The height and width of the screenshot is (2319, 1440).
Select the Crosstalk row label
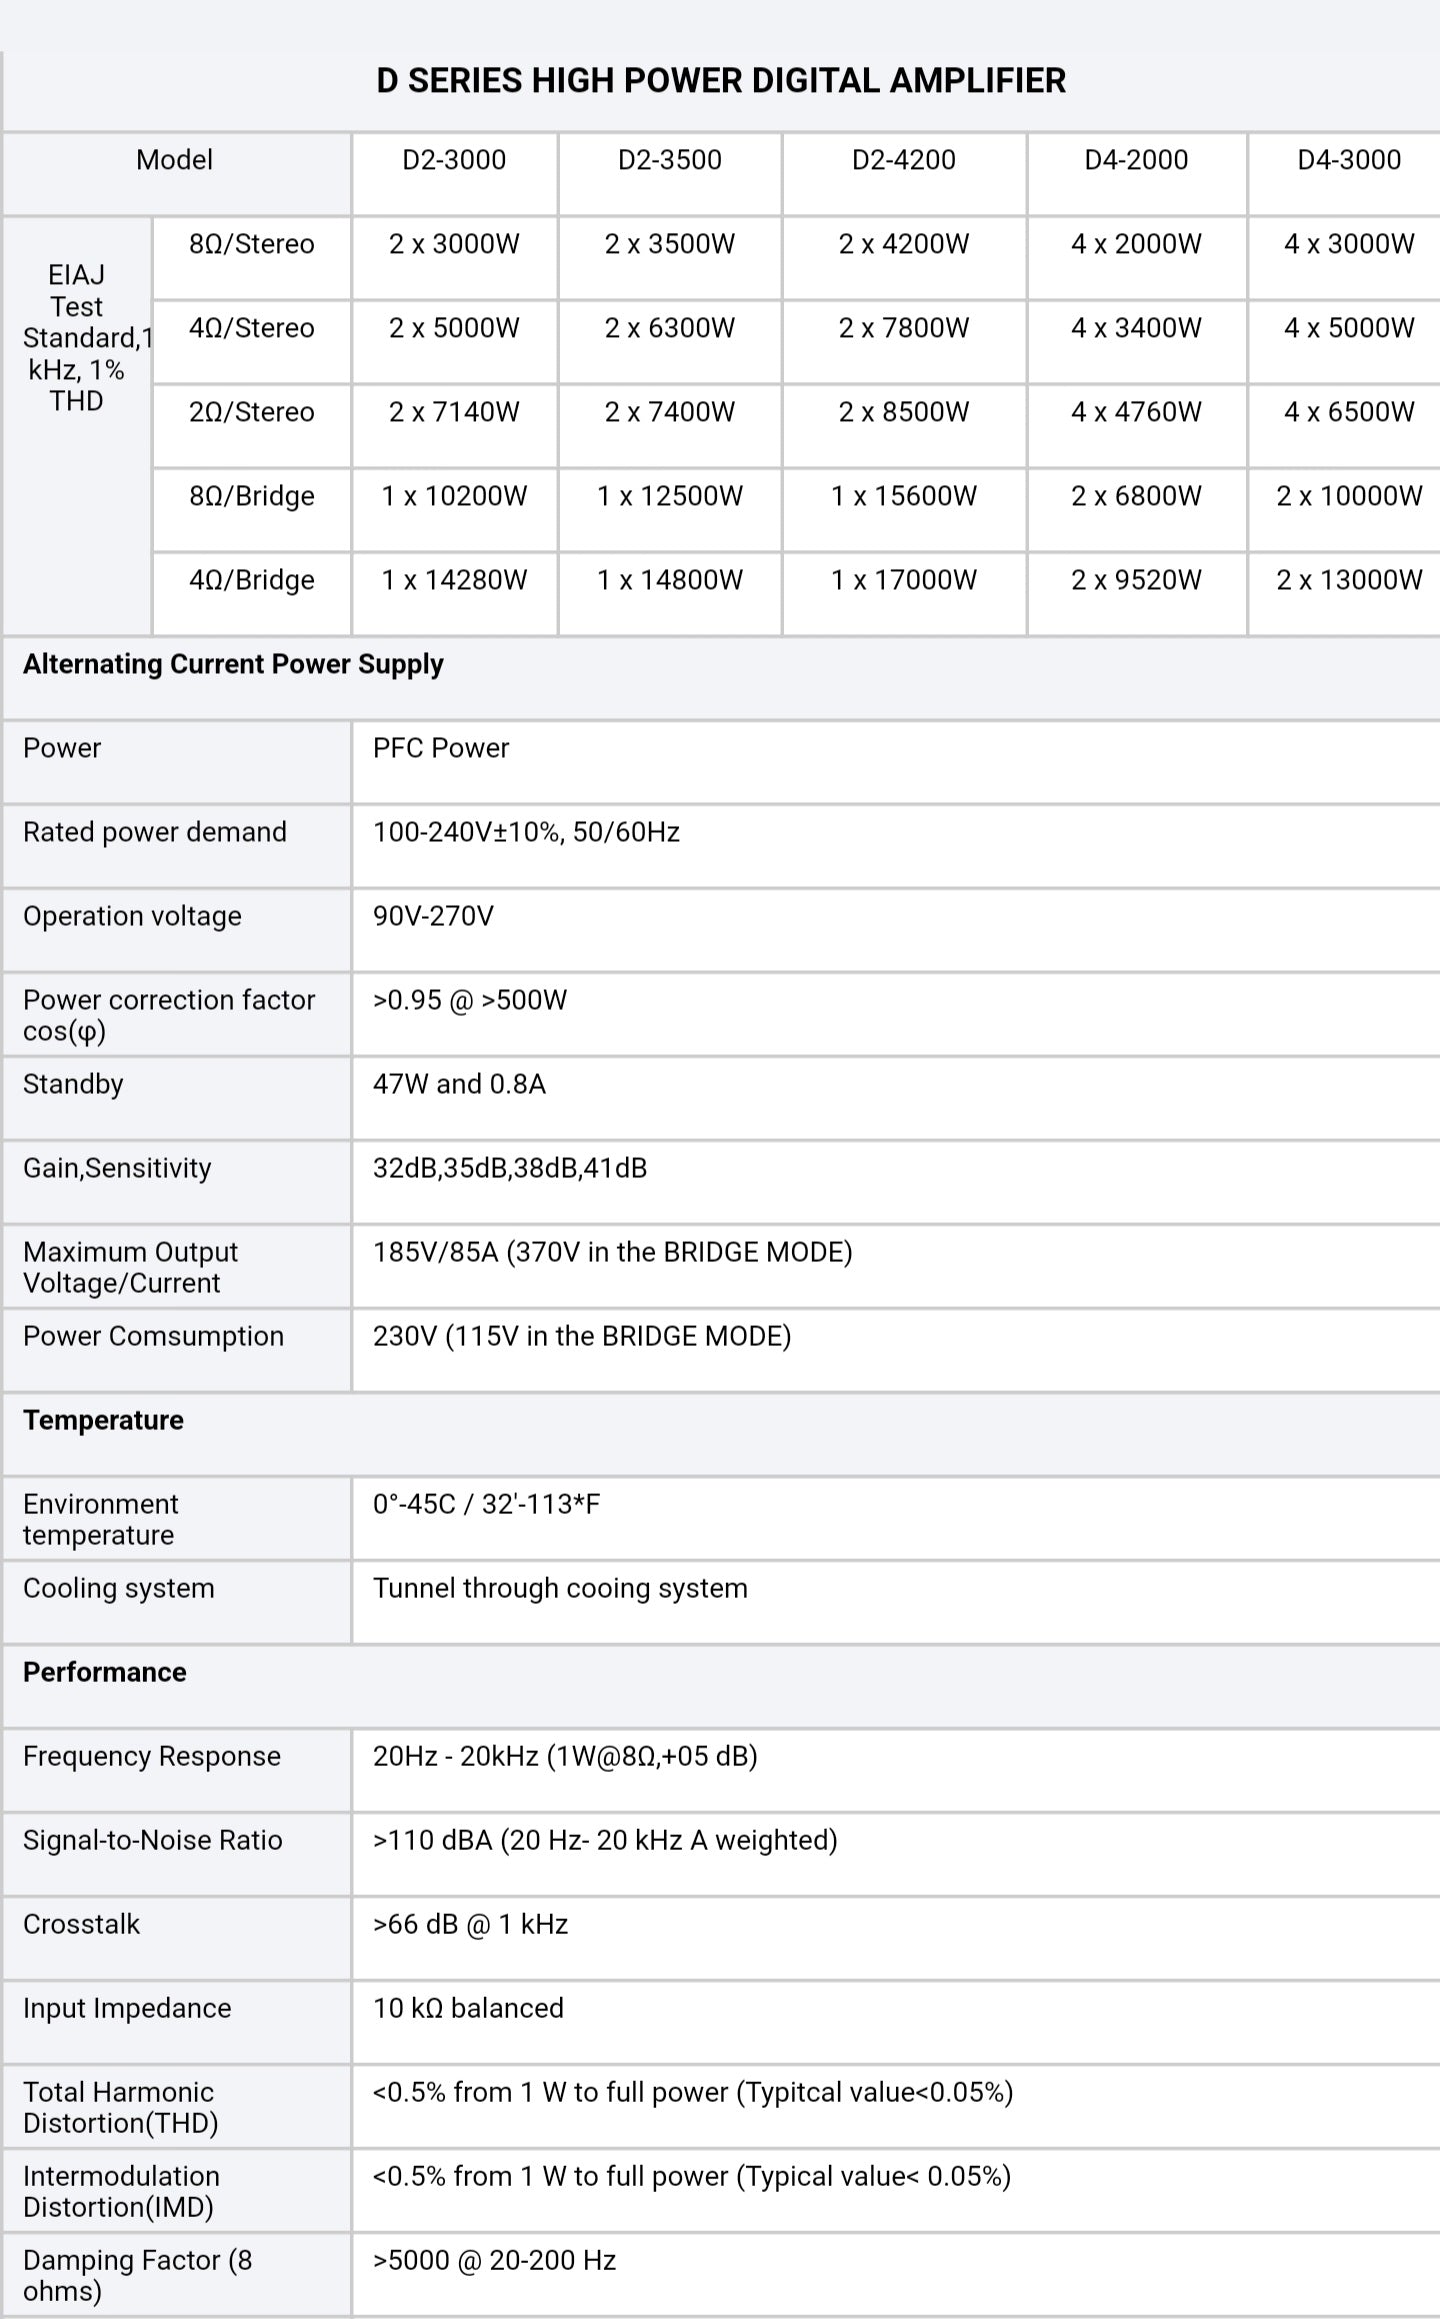81,1924
